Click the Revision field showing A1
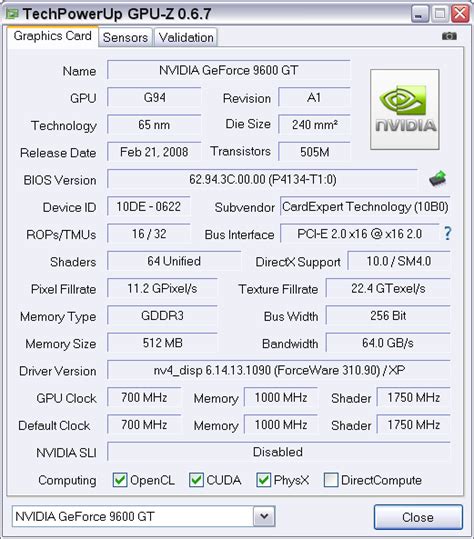 [x=314, y=97]
